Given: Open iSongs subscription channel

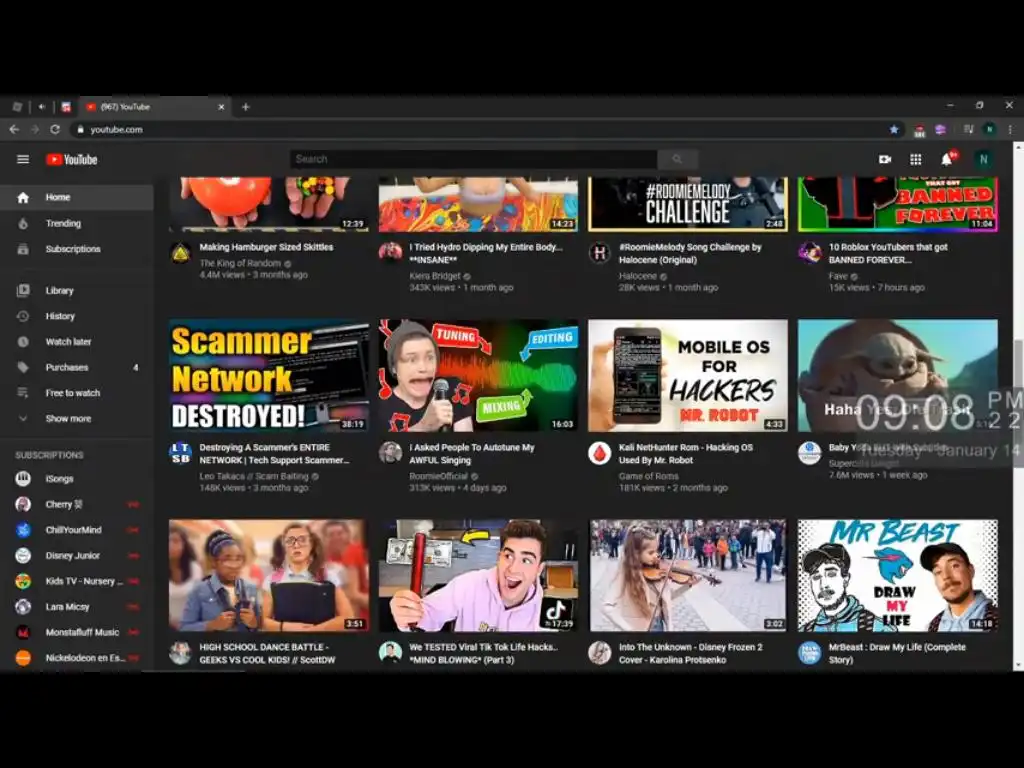Looking at the screenshot, I should click(x=76, y=479).
